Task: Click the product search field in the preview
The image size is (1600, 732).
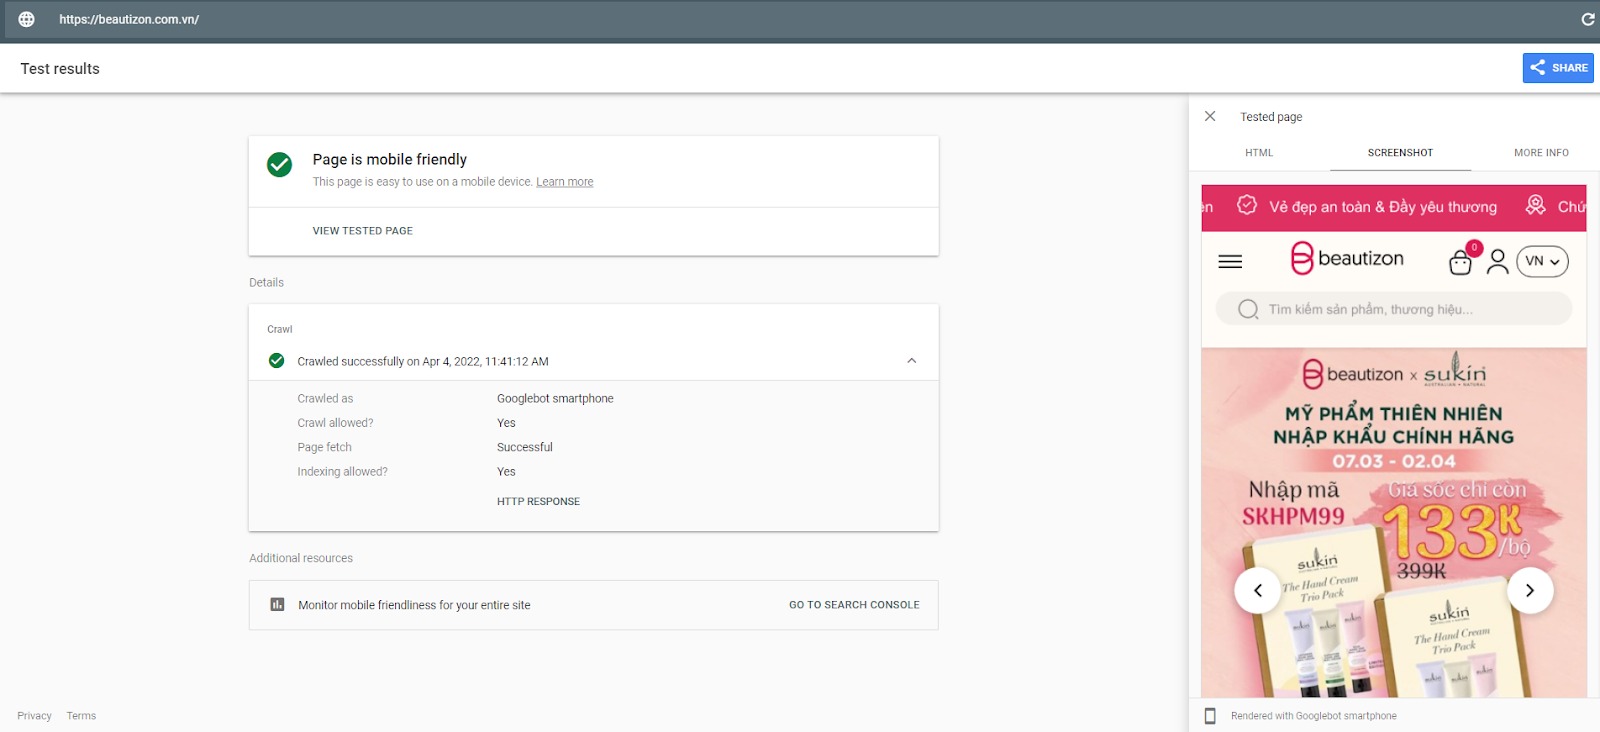Action: pos(1393,309)
